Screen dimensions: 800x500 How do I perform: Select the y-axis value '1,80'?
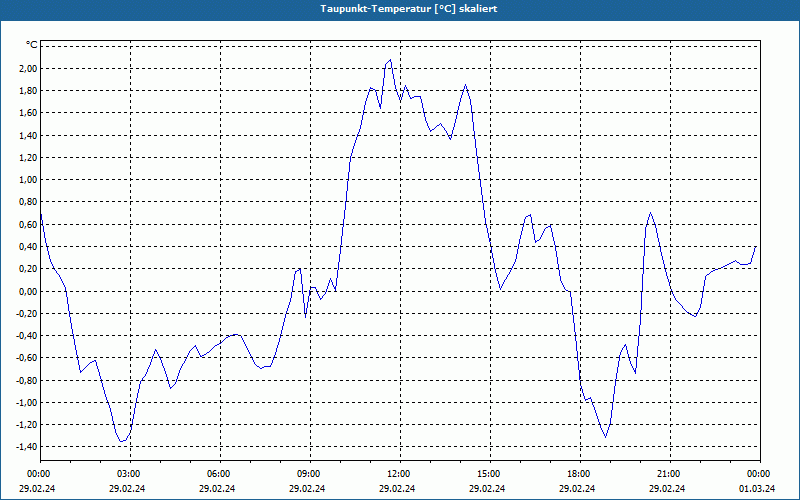click(x=28, y=91)
